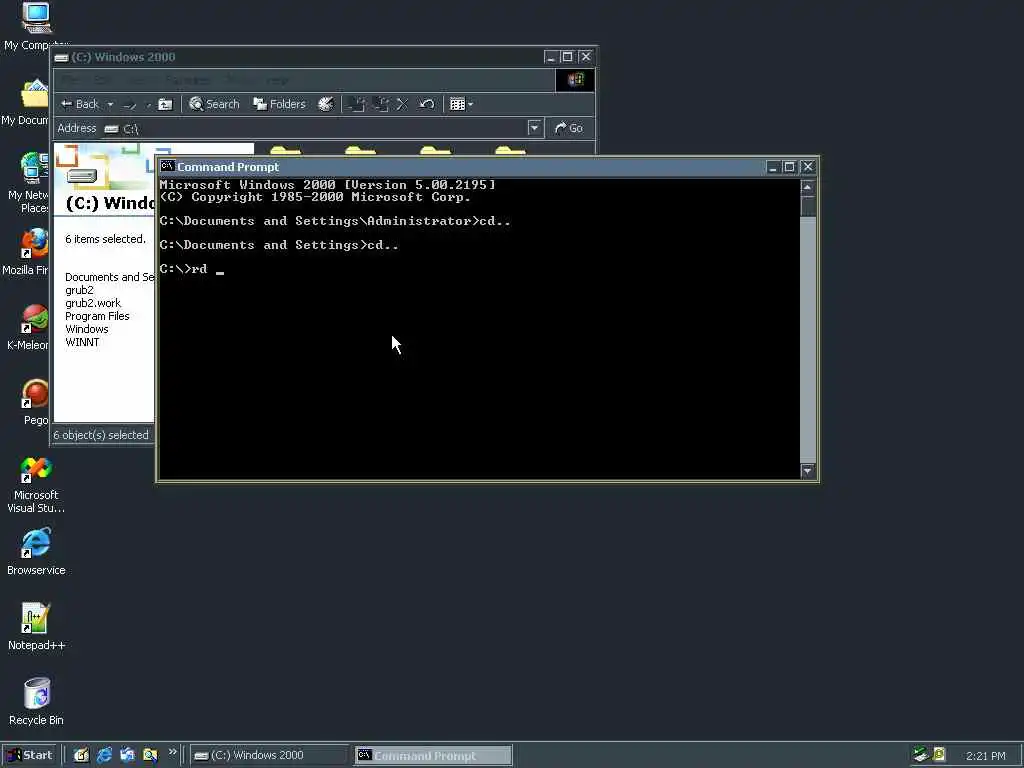Screen dimensions: 1024x768
Task: Click the Move To icon in the Explorer toolbar
Action: pyautogui.click(x=357, y=104)
